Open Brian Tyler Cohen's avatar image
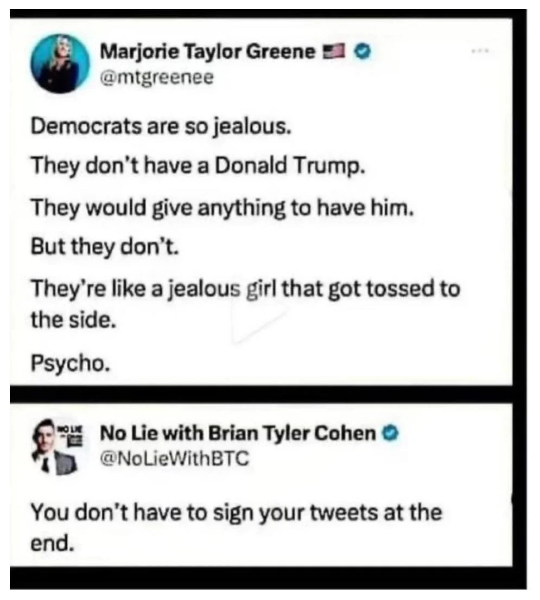This screenshot has height=600, width=540. click(59, 446)
